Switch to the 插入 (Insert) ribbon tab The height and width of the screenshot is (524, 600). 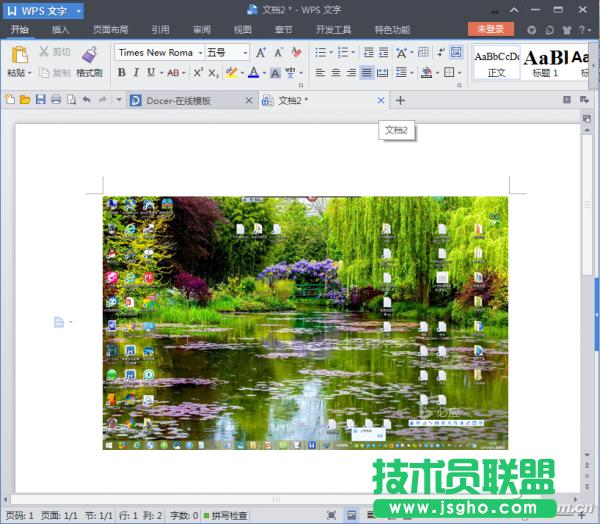(x=61, y=30)
